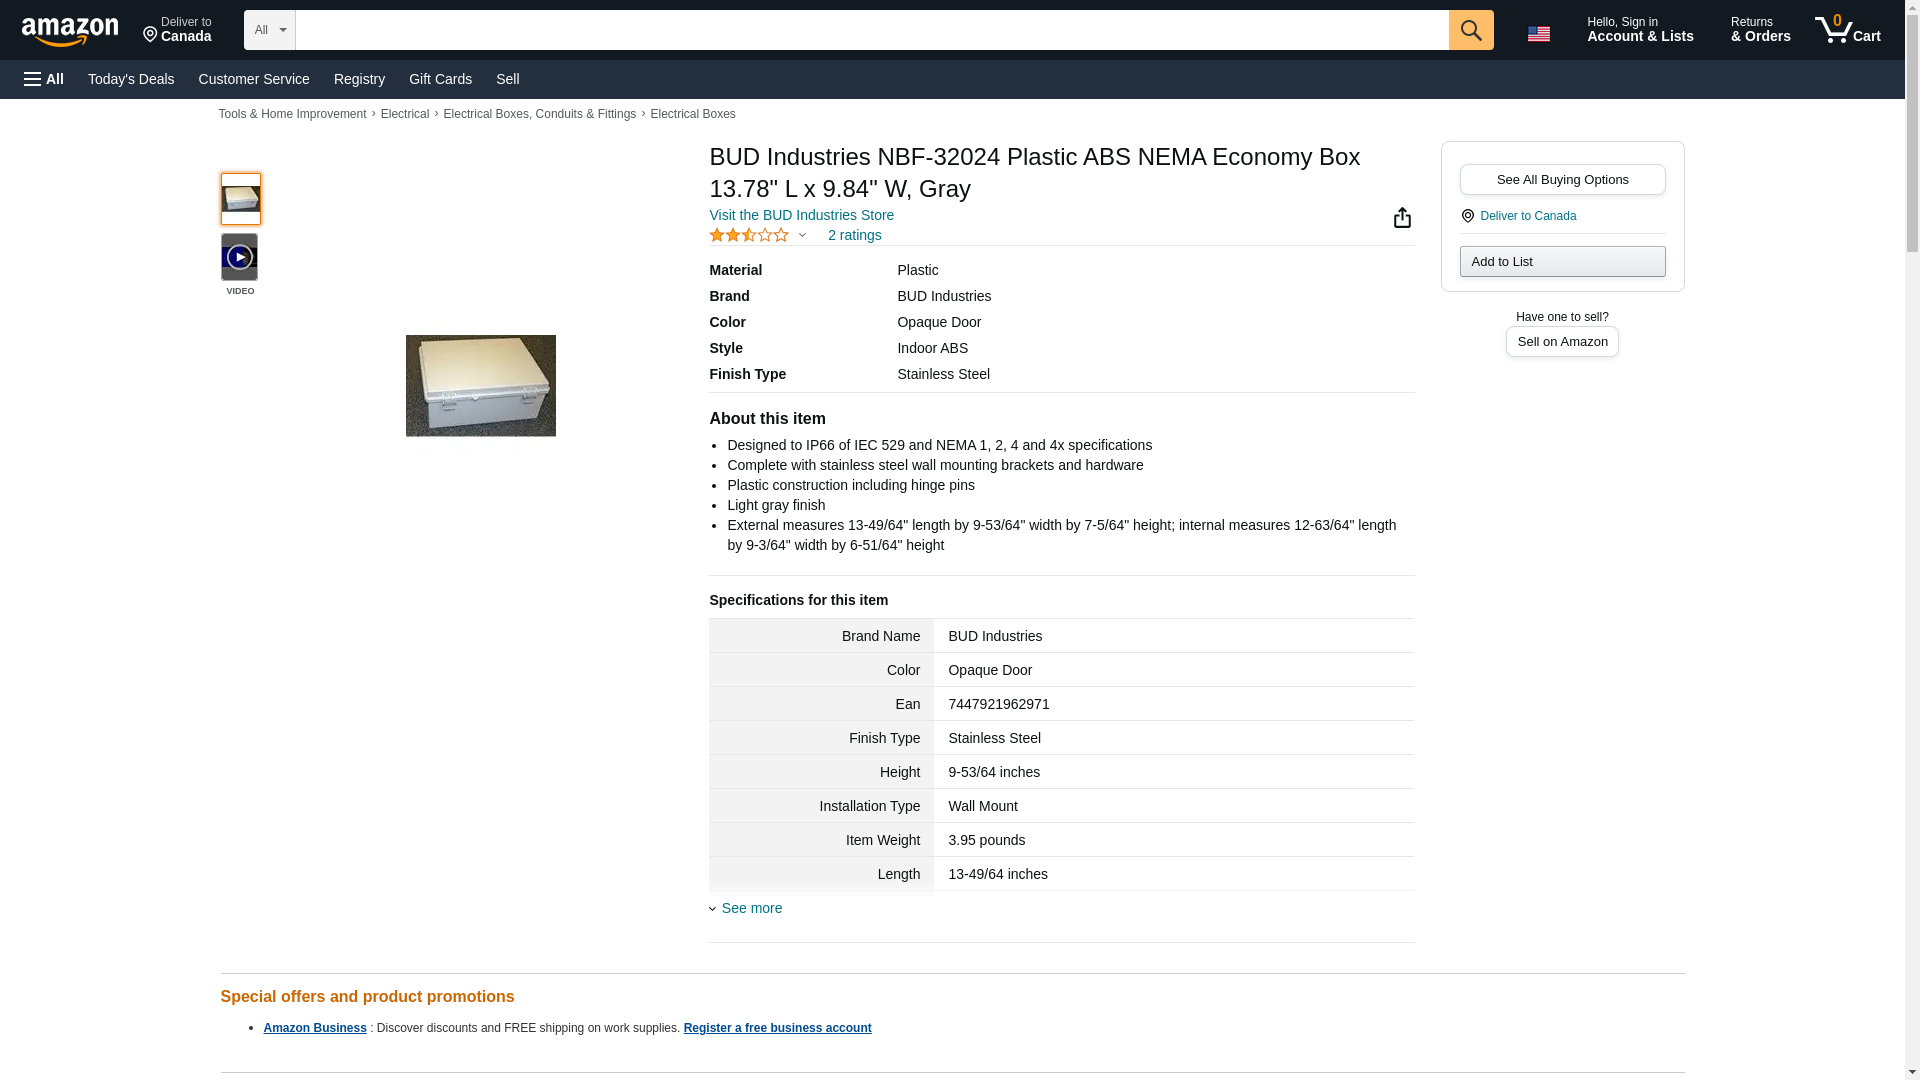
Task: Play the product video thumbnail
Action: pos(240,257)
